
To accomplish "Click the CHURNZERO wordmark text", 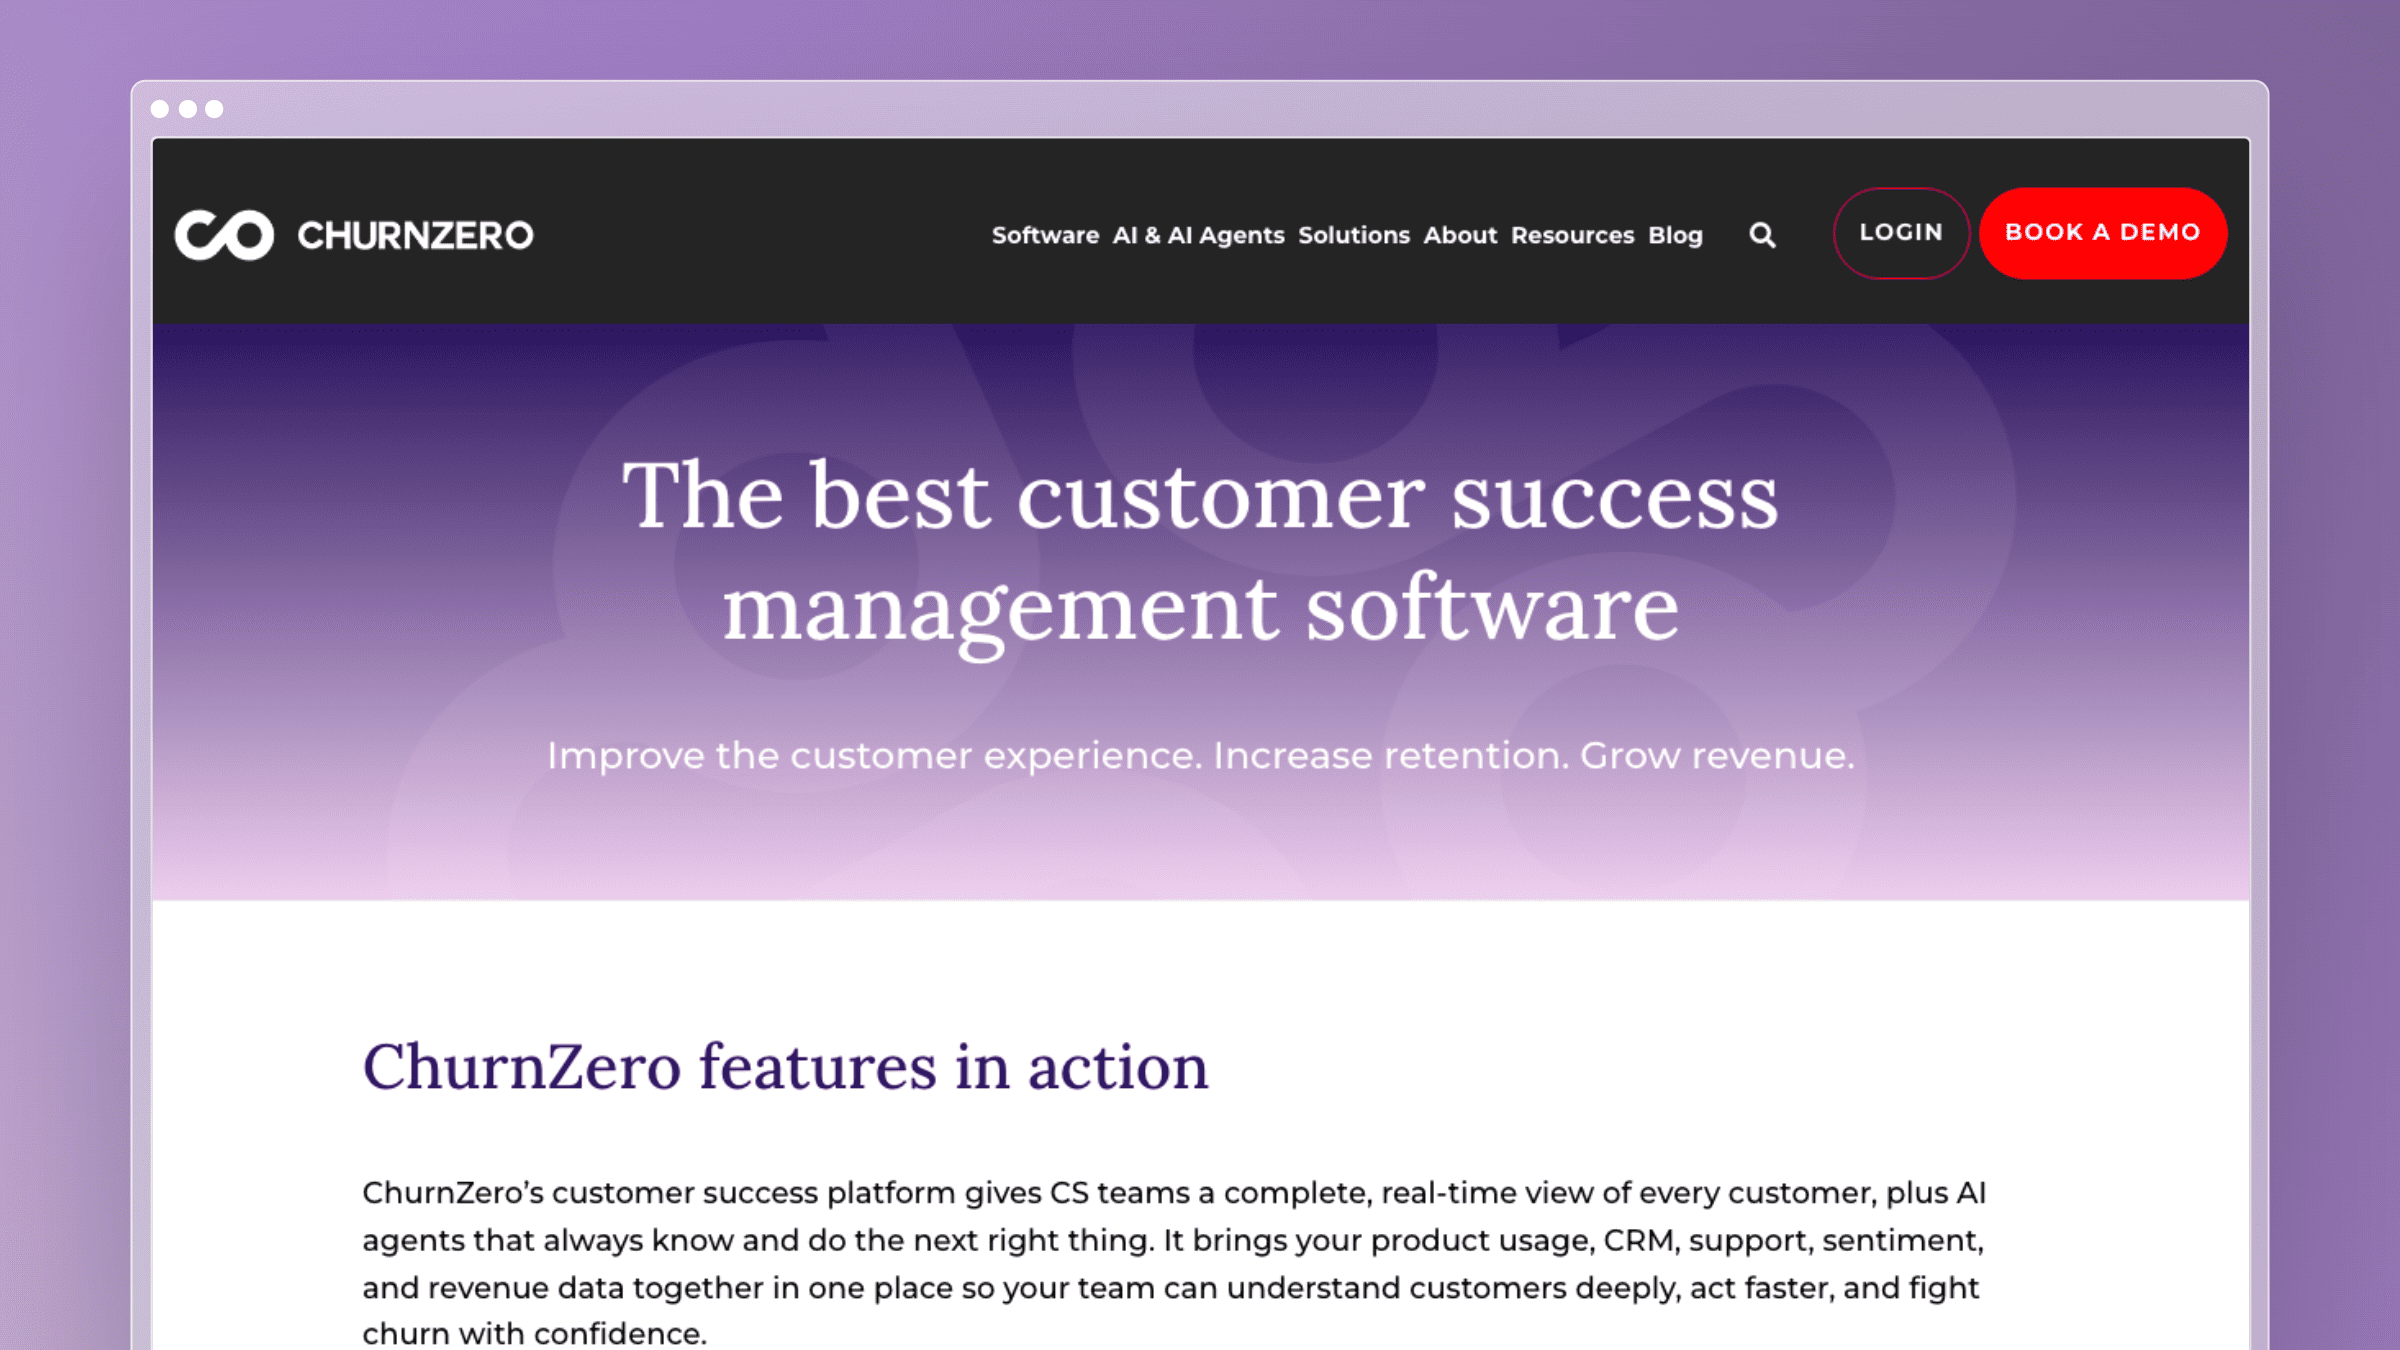I will click(x=415, y=236).
